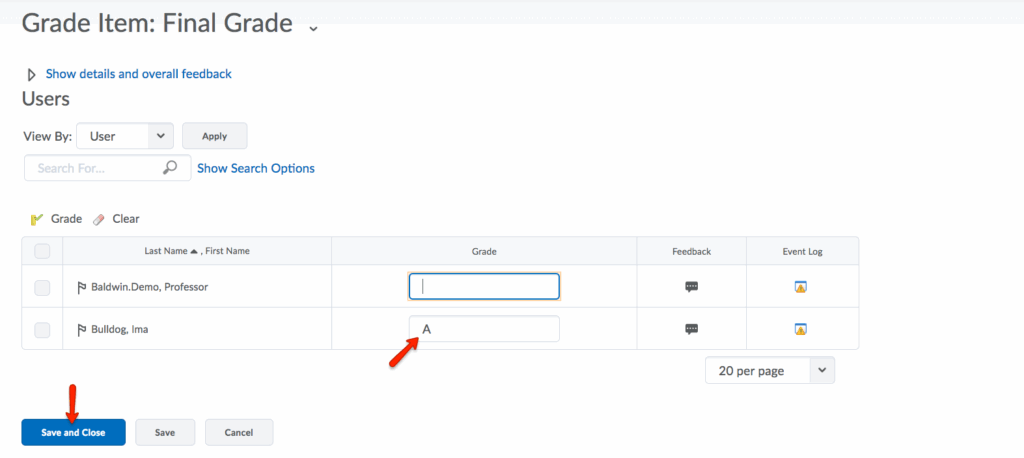The width and height of the screenshot is (1024, 458).
Task: Open Final Grade title dropdown chevron
Action: click(313, 27)
